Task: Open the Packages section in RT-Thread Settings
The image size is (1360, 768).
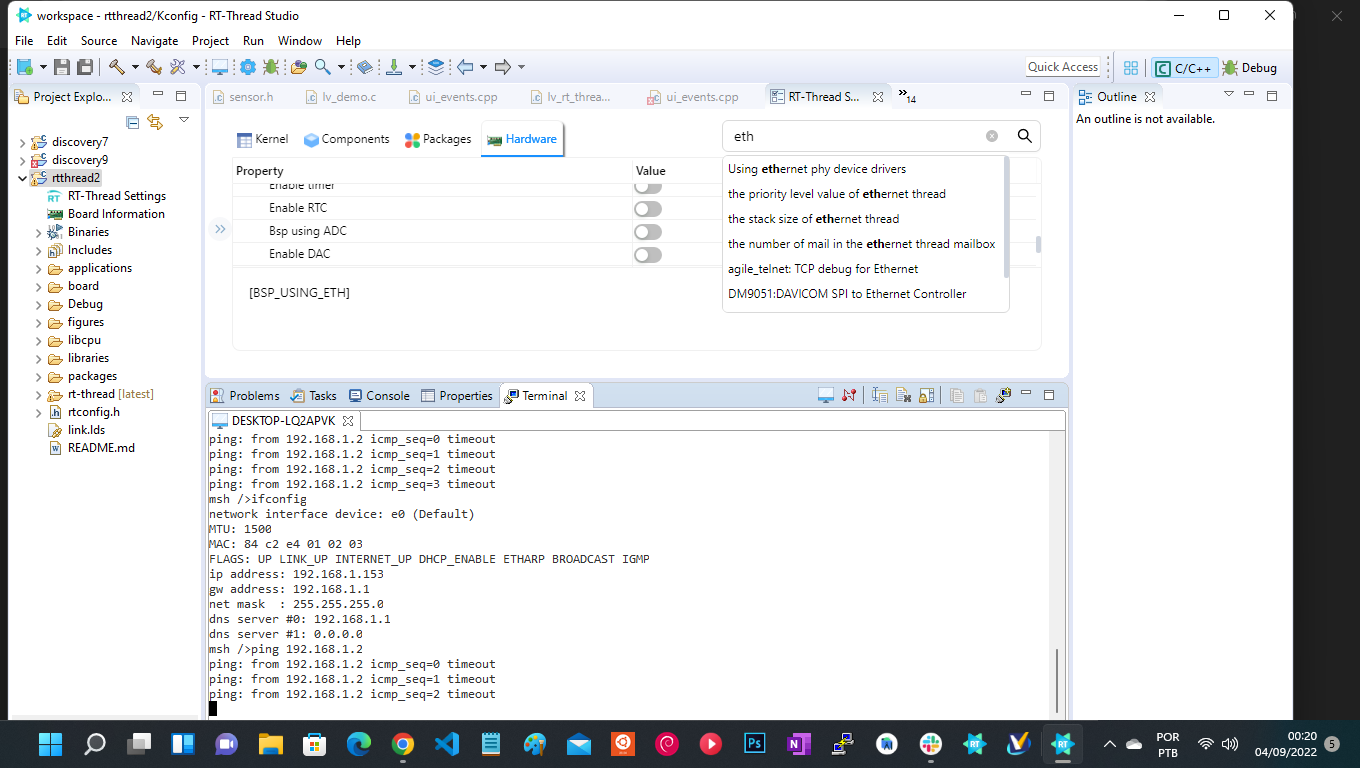Action: coord(437,139)
